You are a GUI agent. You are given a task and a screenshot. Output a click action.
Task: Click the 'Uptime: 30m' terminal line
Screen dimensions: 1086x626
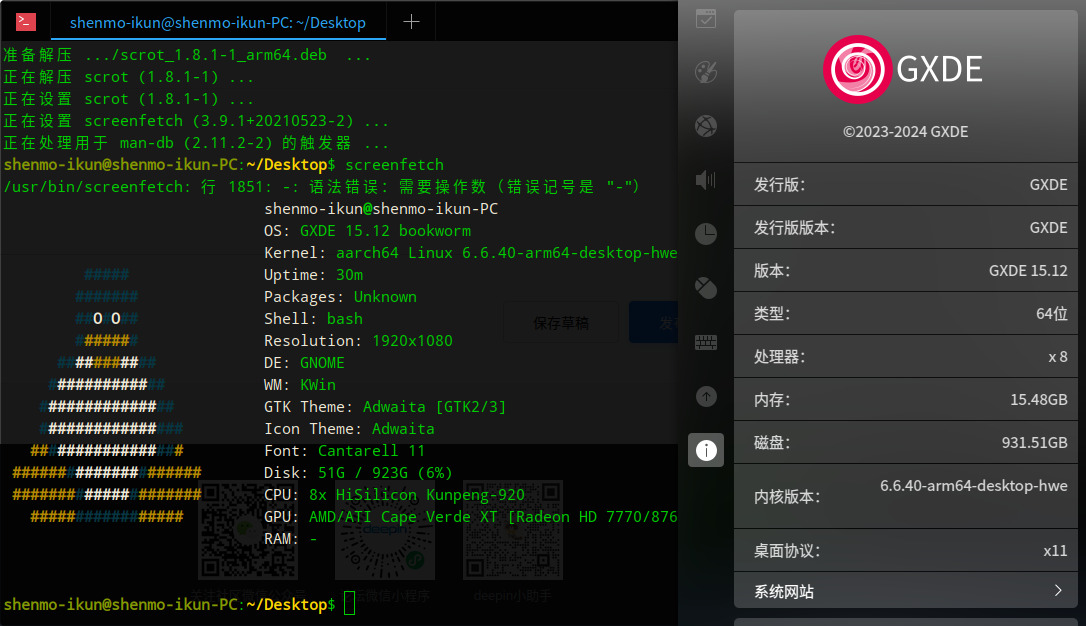(313, 275)
